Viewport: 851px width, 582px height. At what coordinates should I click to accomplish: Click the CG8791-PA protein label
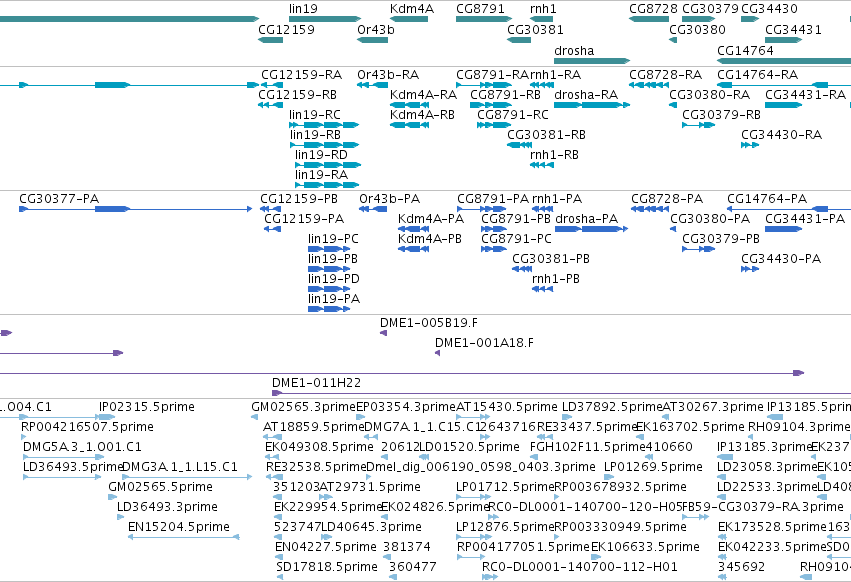[493, 199]
